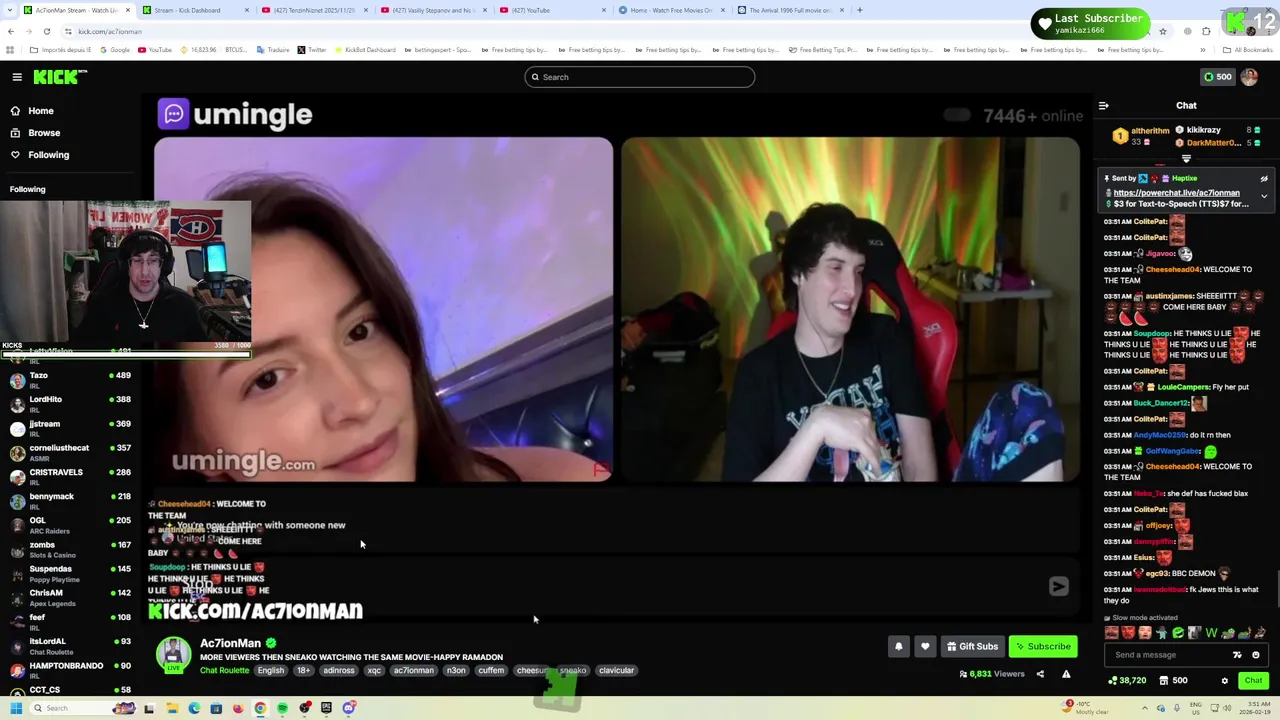Click the green Subscribe button
This screenshot has height=720, width=1280.
[x=1043, y=646]
